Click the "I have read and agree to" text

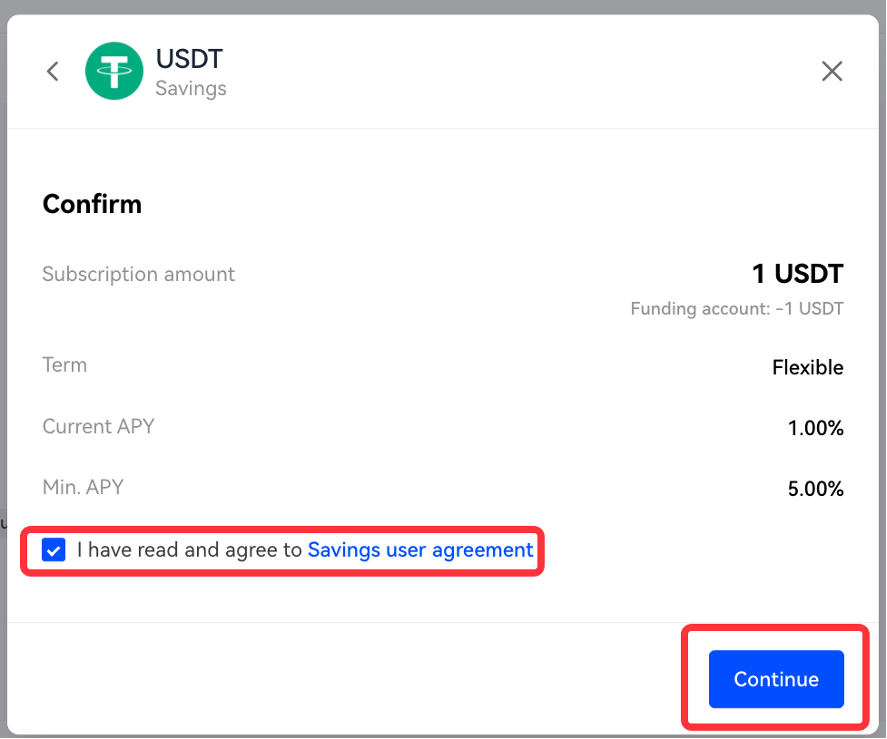(190, 550)
